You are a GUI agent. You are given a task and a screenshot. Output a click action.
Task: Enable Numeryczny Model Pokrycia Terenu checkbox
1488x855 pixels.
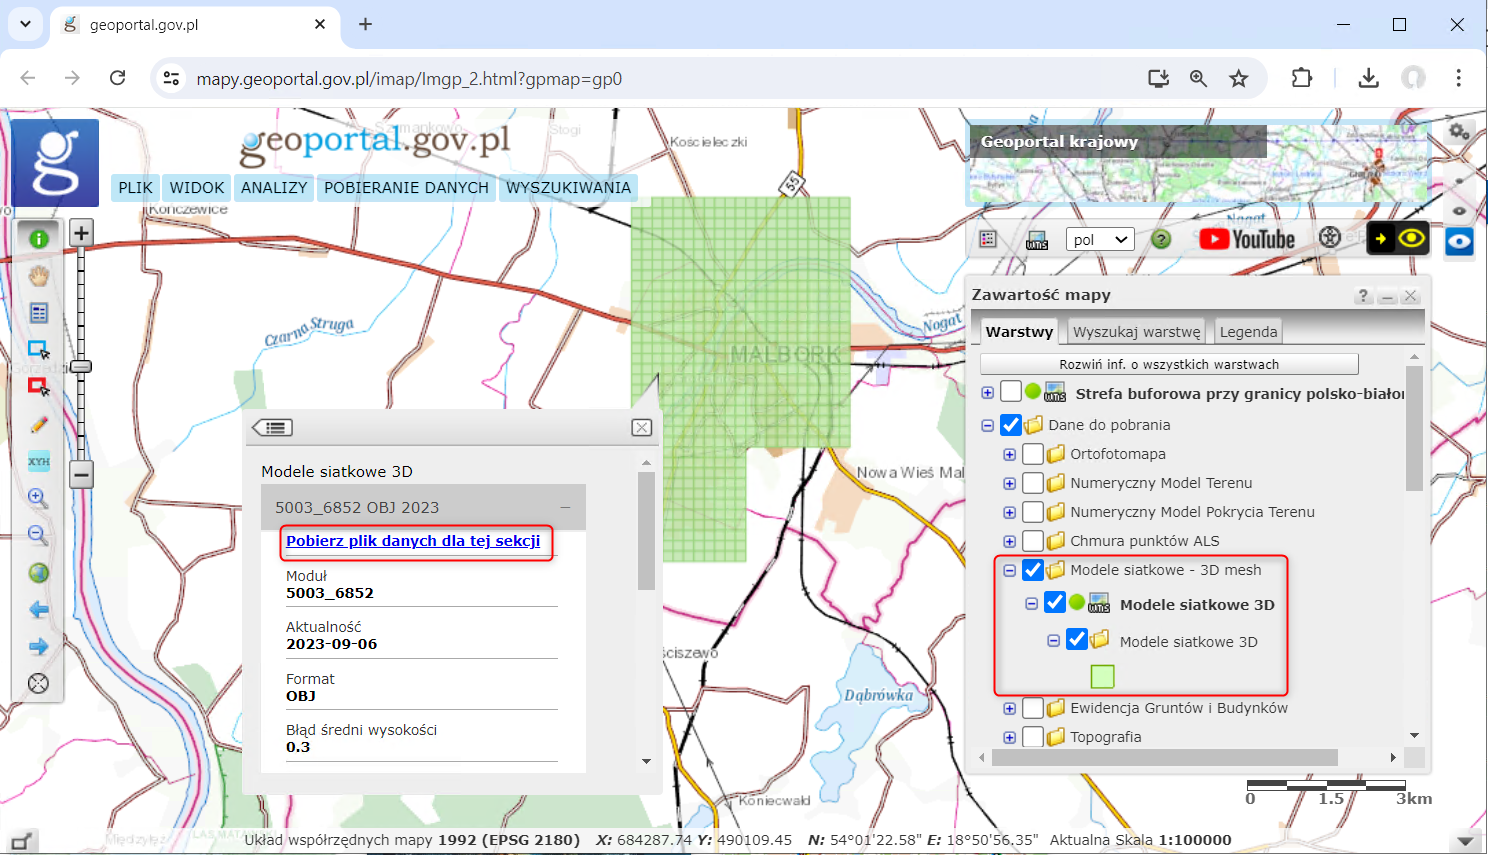coord(1033,512)
